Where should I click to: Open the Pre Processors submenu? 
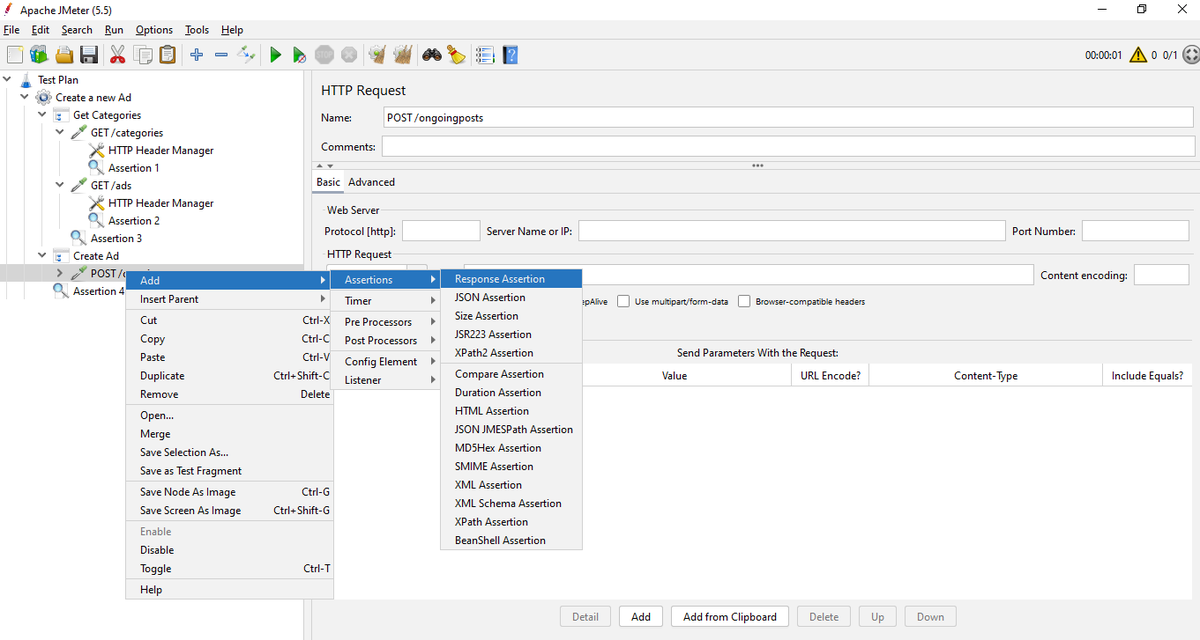click(x=386, y=322)
